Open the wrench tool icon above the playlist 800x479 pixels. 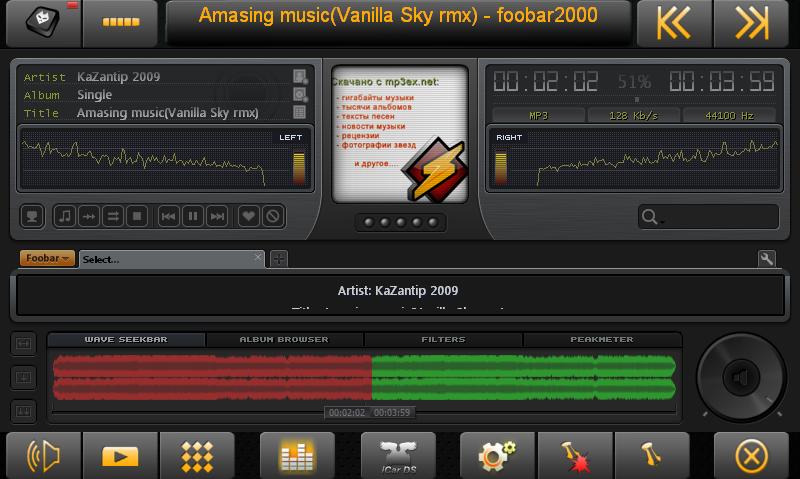(x=767, y=259)
